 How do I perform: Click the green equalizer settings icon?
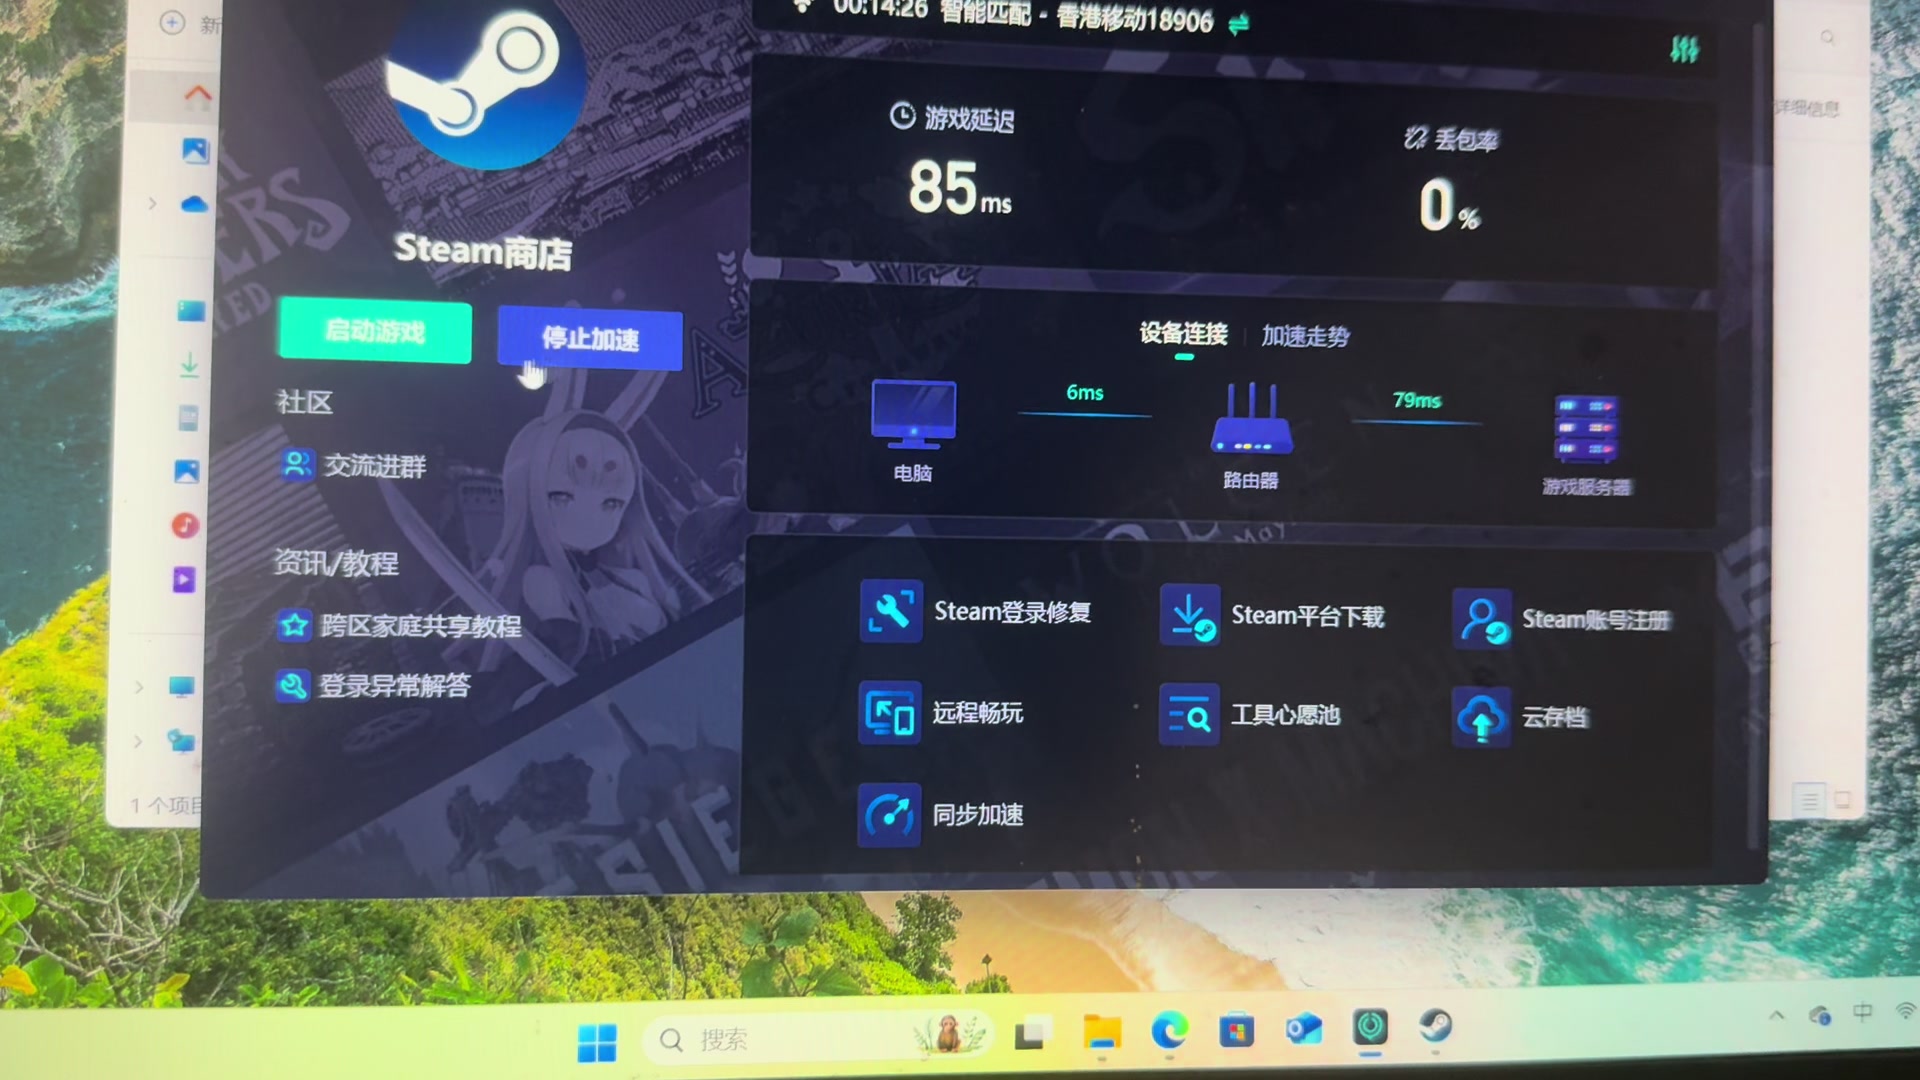click(x=1684, y=49)
